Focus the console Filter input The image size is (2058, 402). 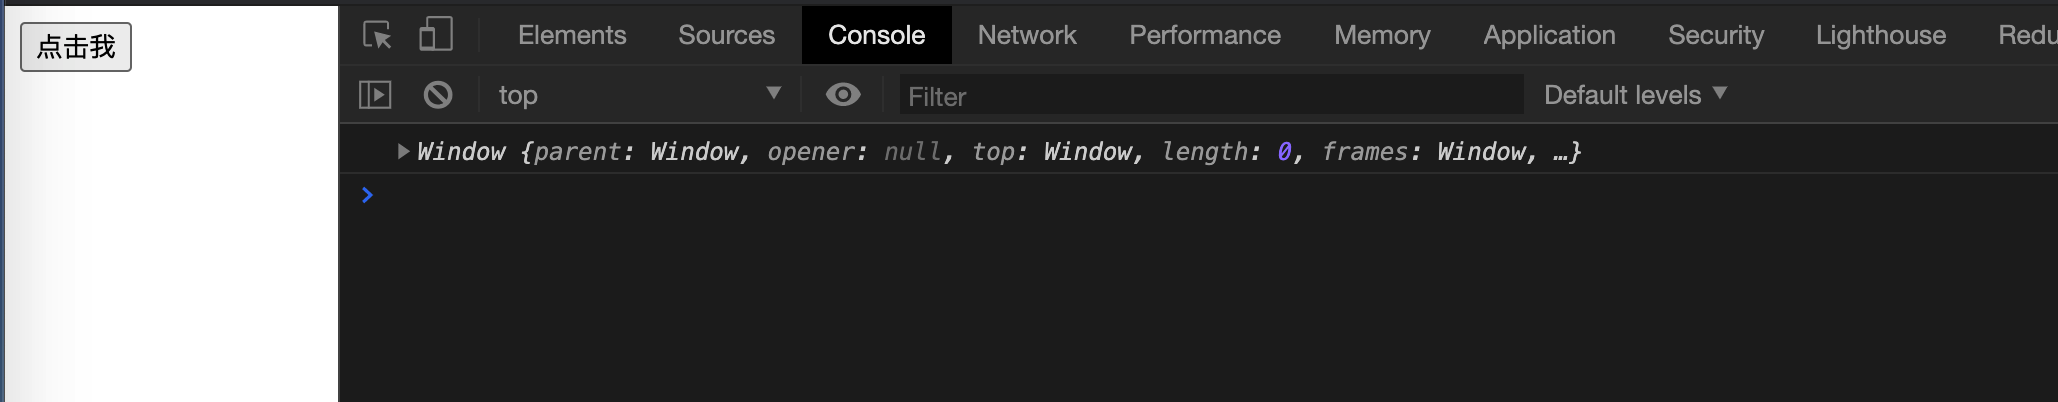pos(1211,96)
